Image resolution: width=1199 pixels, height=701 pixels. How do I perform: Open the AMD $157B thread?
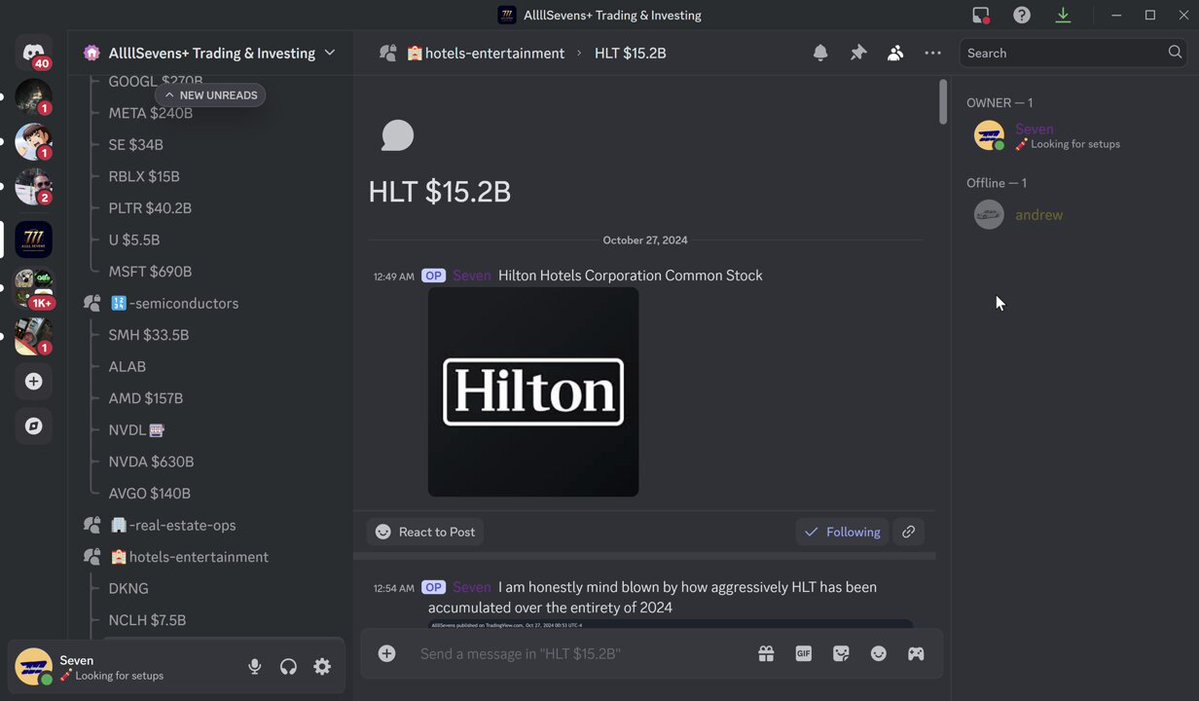[x=145, y=398]
